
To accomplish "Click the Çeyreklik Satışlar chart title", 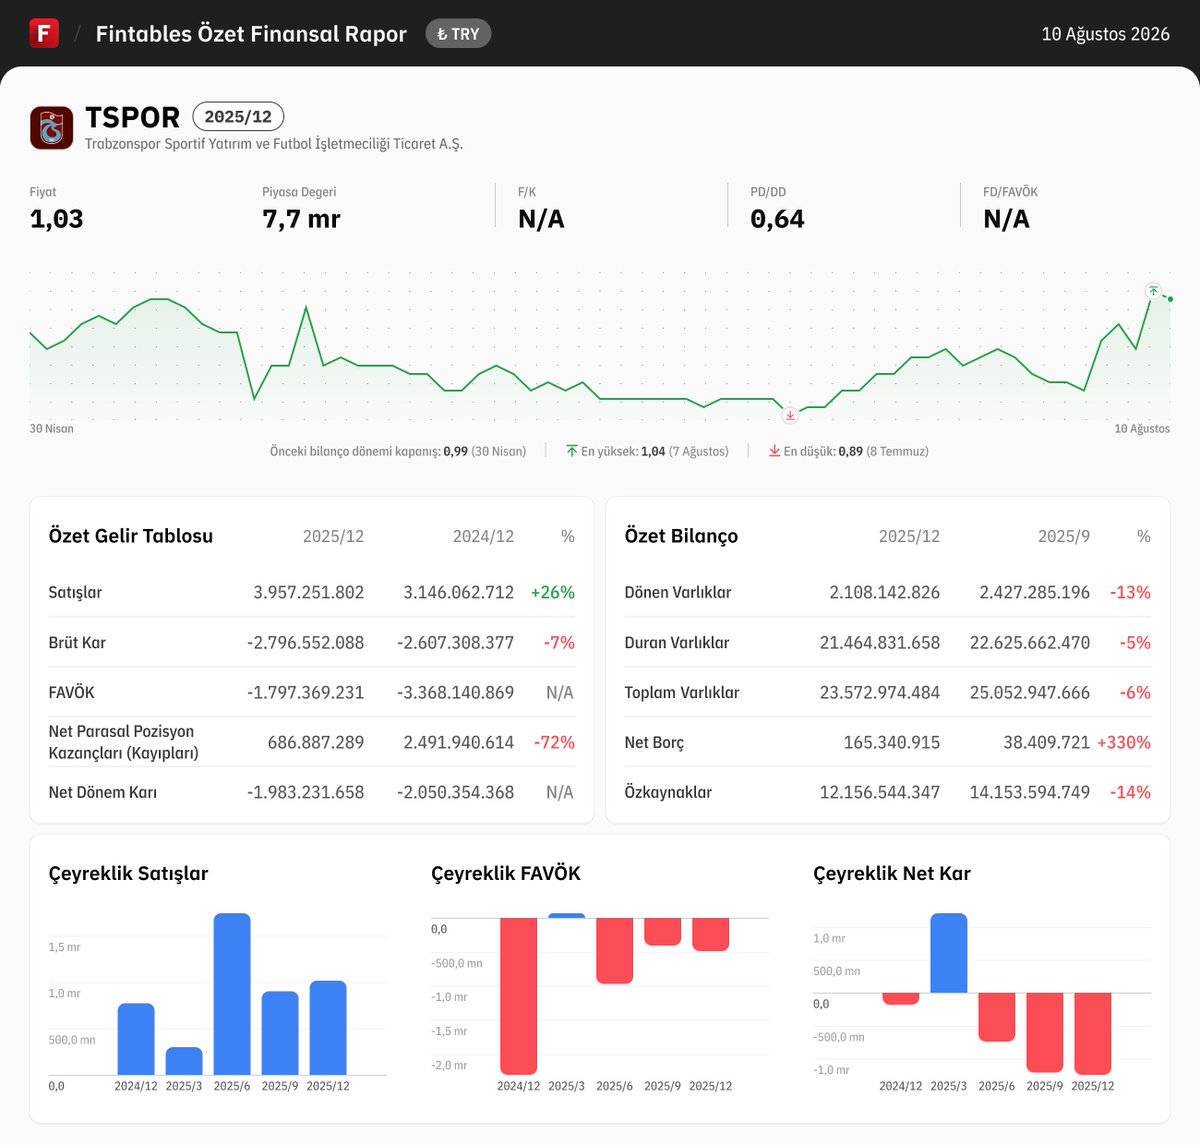I will point(128,874).
